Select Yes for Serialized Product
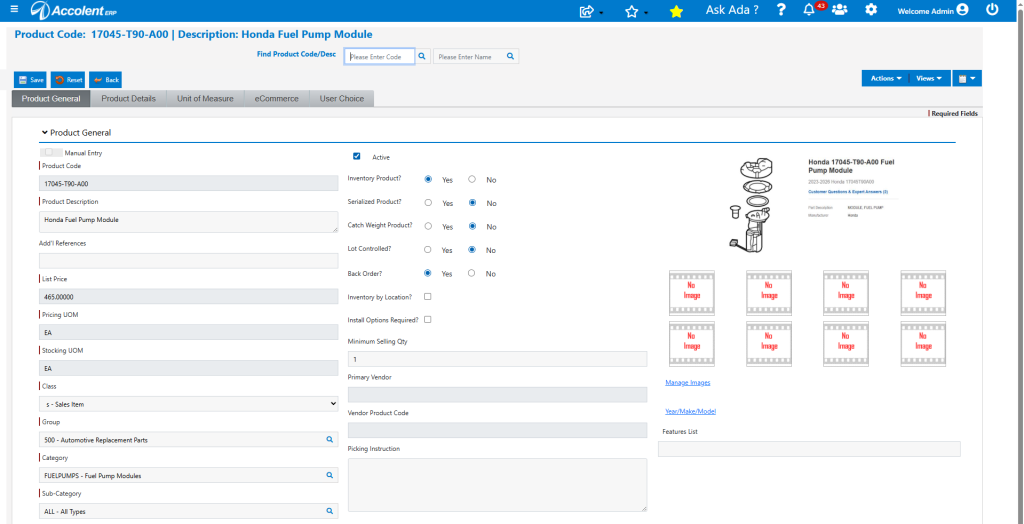 pos(428,203)
